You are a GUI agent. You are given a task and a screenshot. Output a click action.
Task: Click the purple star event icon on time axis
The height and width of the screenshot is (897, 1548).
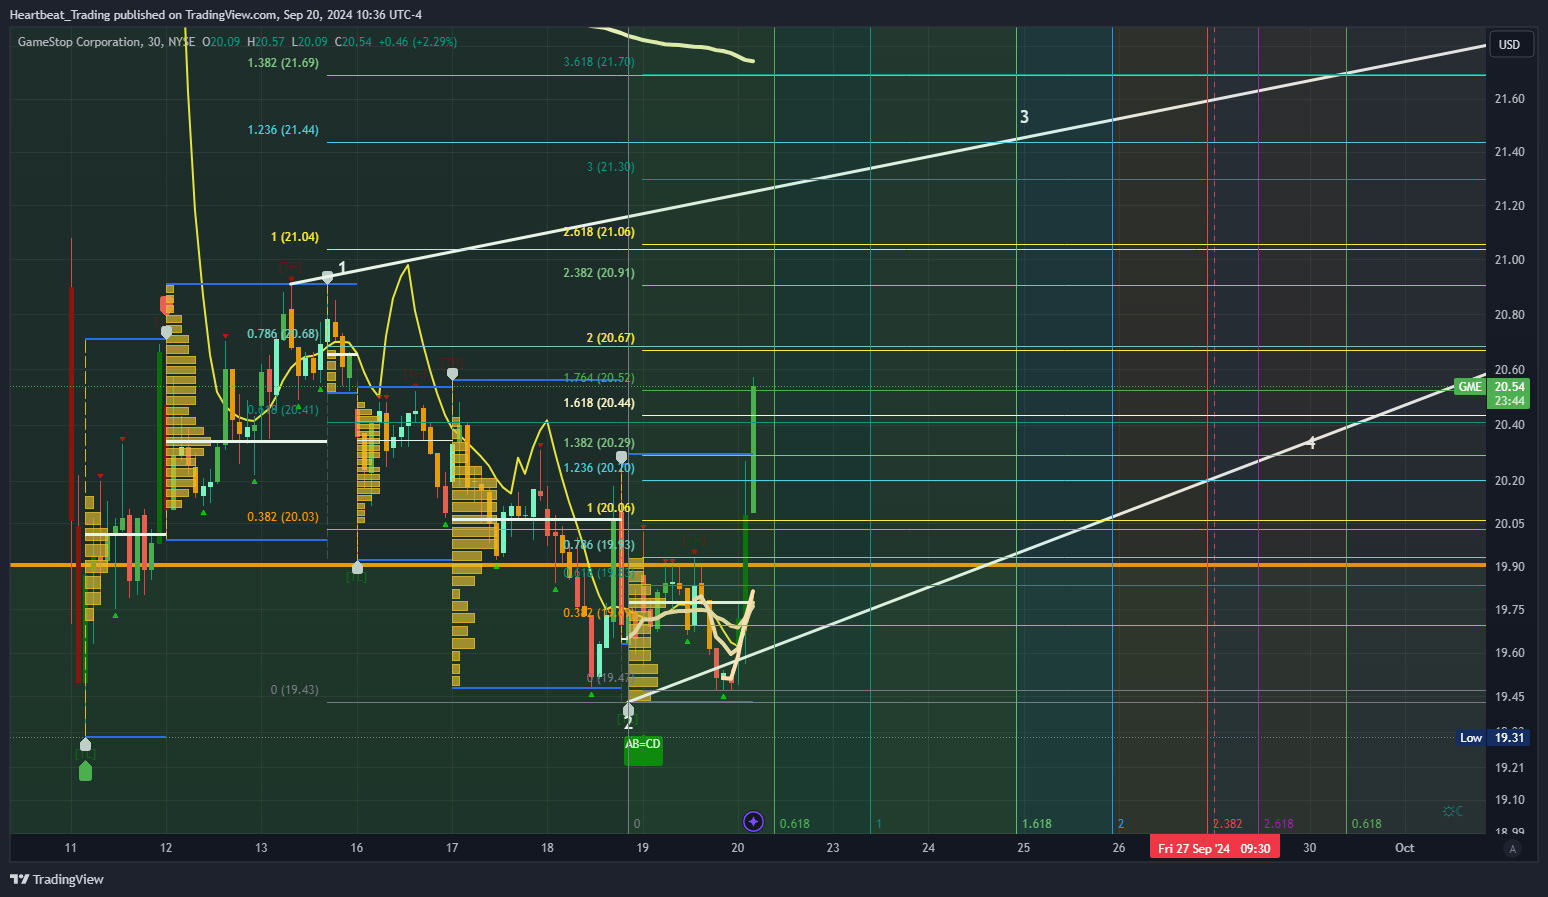(754, 822)
